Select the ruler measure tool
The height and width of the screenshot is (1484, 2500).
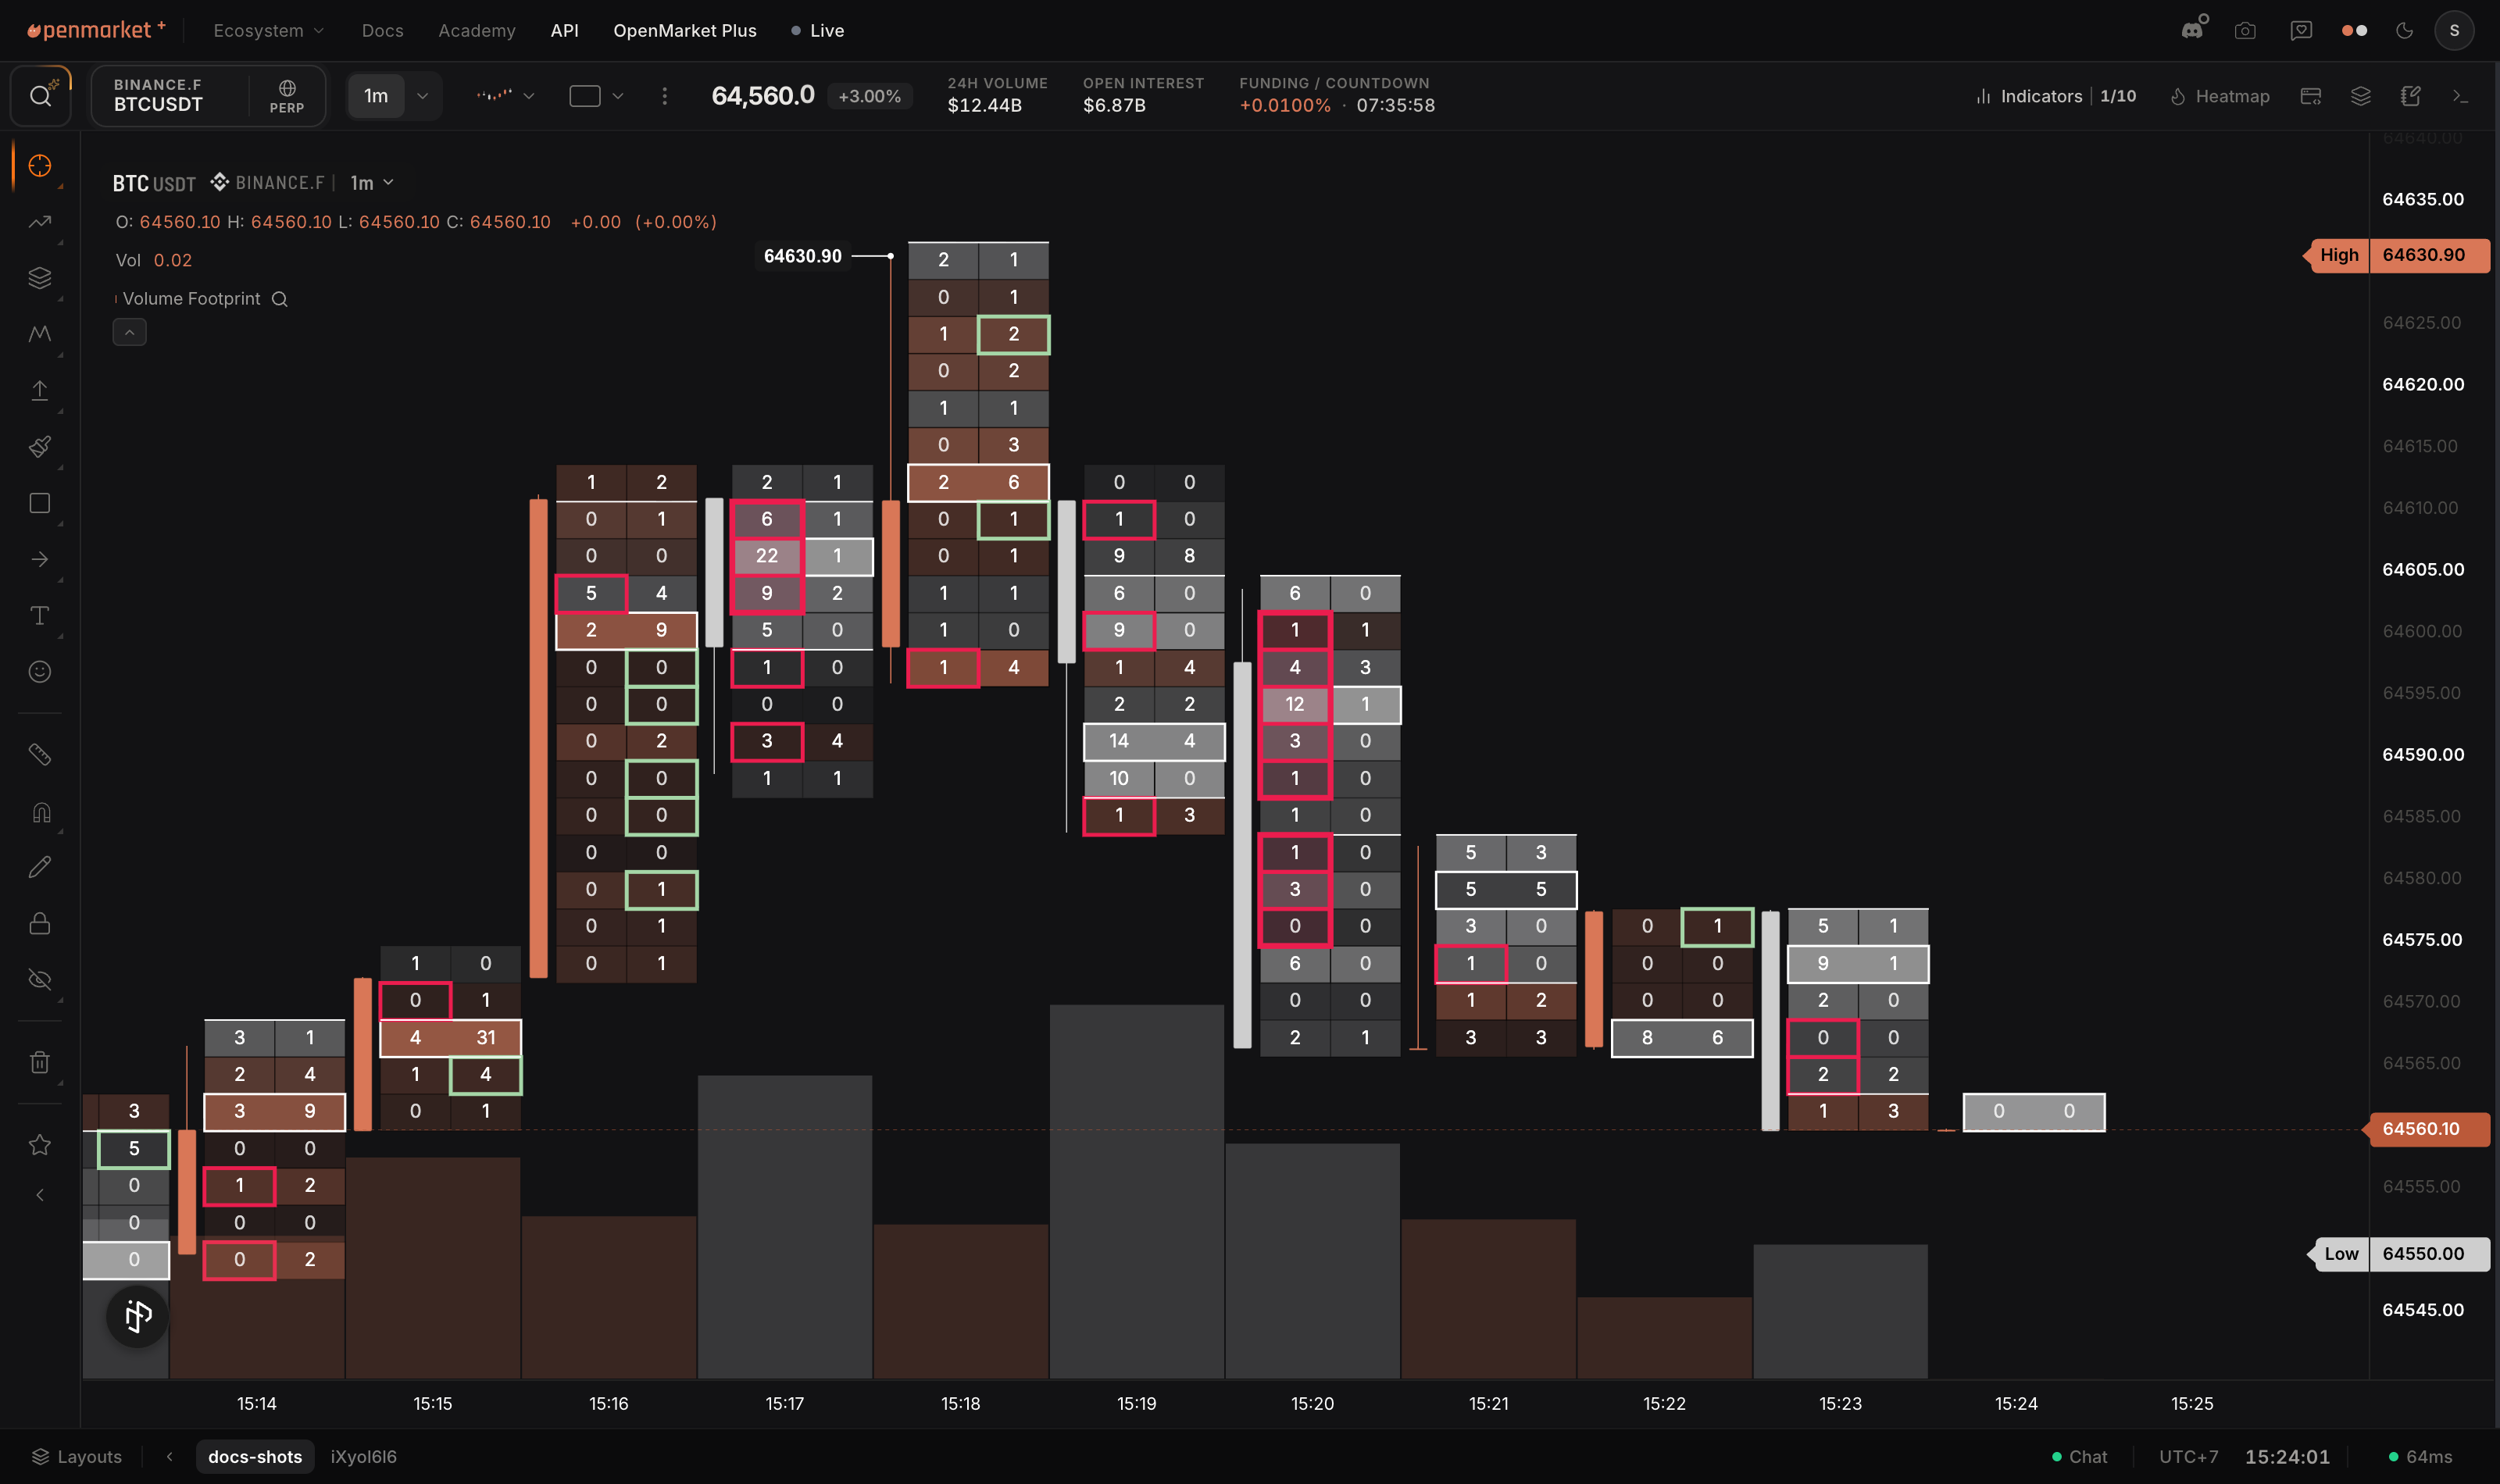pyautogui.click(x=40, y=754)
